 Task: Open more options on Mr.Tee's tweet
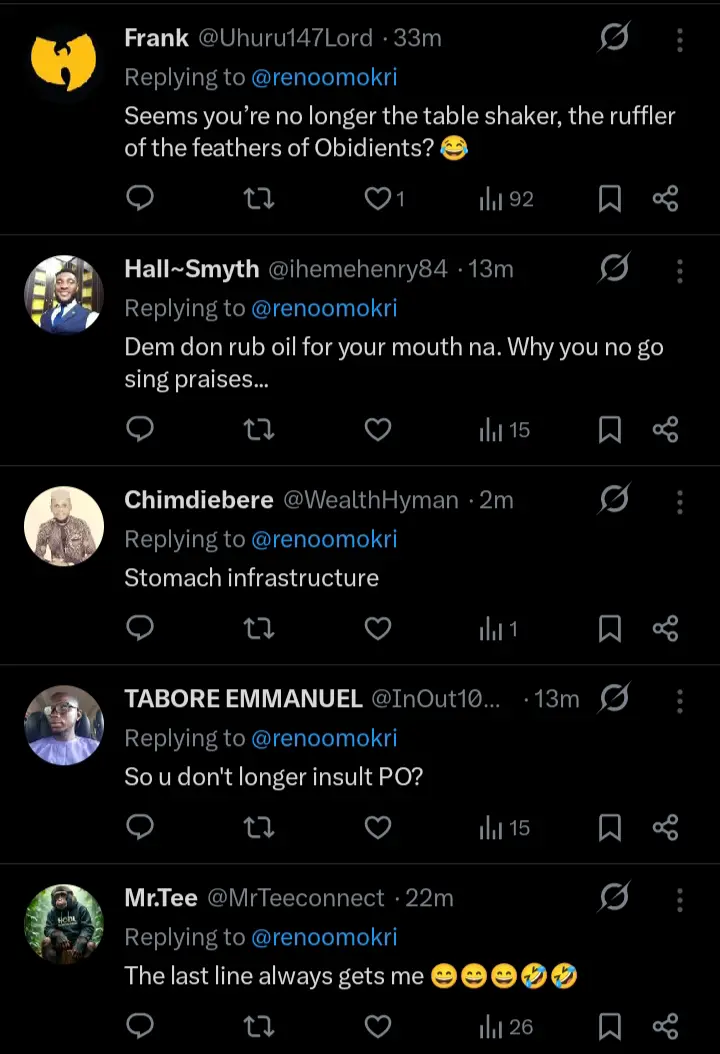[x=680, y=900]
